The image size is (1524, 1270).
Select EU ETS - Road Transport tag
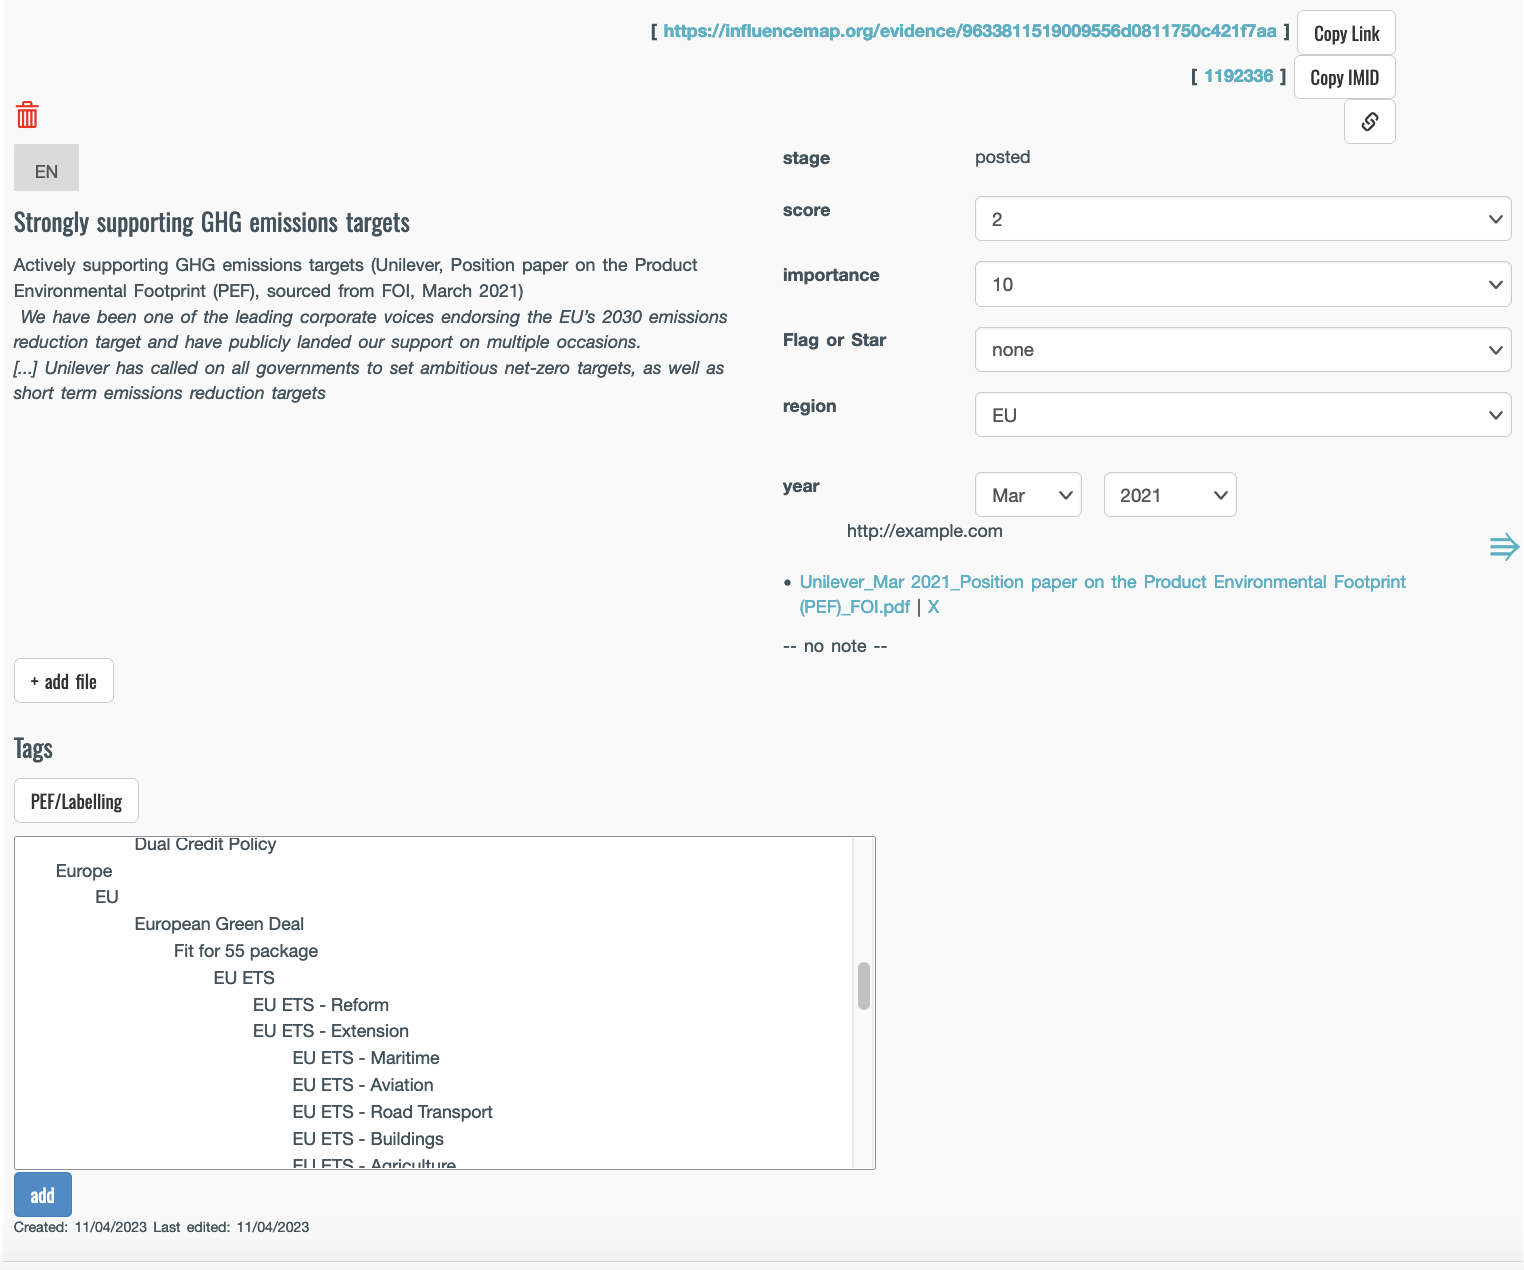tap(393, 1112)
